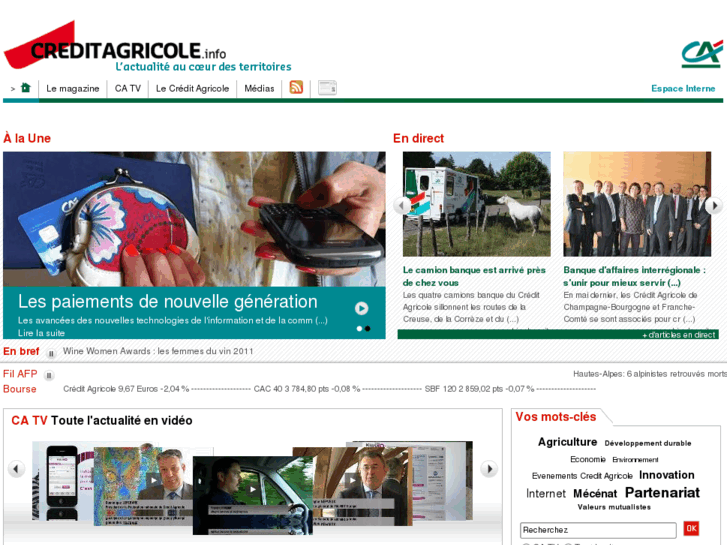Select the Mécénat keyword
Screen dimensions: 727x545
pyautogui.click(x=595, y=494)
